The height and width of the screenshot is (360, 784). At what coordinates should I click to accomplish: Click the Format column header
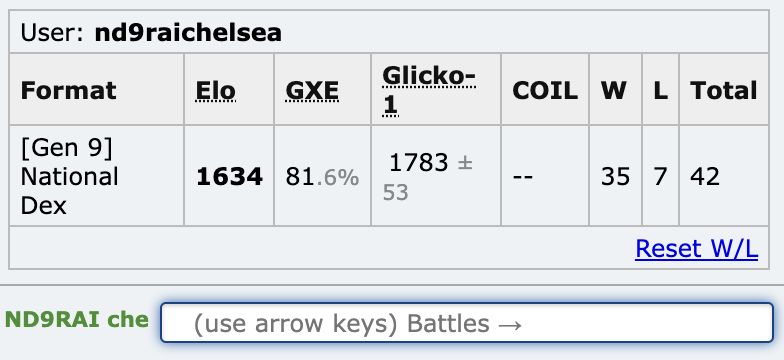pos(68,90)
